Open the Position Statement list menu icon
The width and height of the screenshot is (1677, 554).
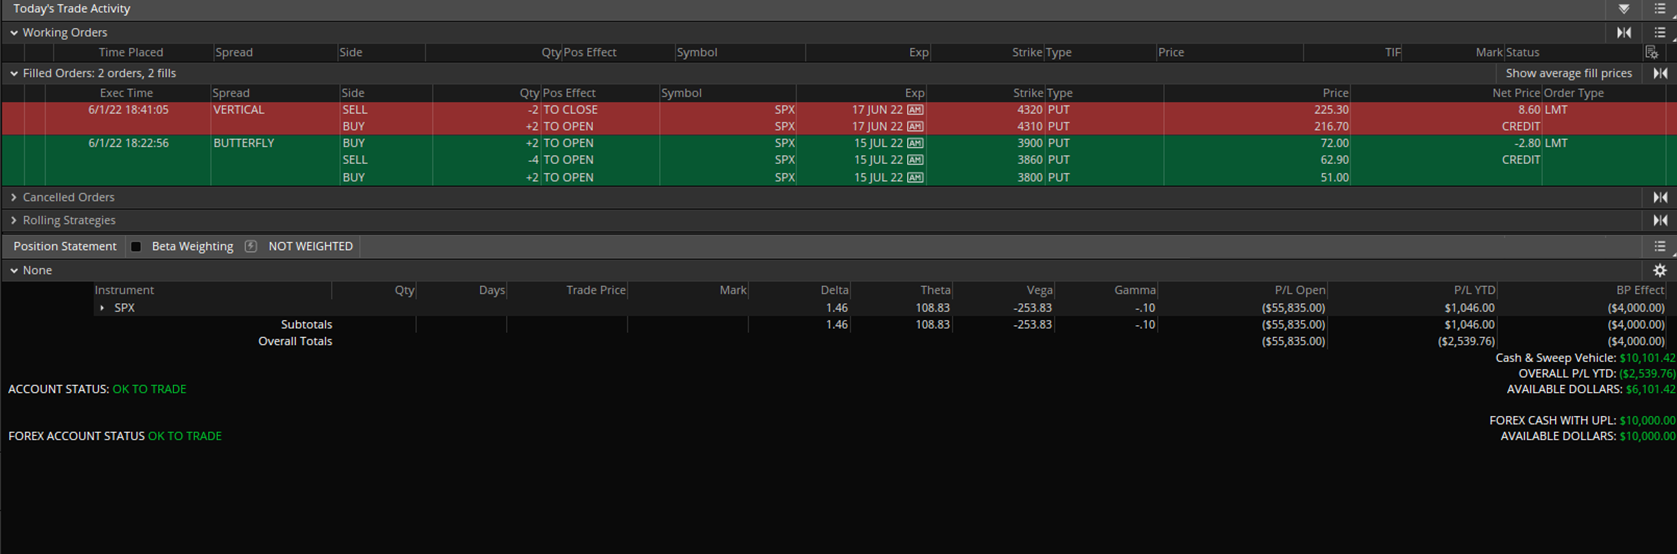[1660, 246]
